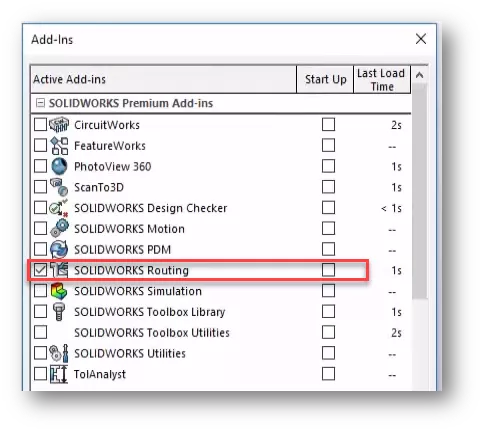Select the SOLIDWORKS Toolbox Utilities label
Screen dimensions: 484x433
pos(152,333)
